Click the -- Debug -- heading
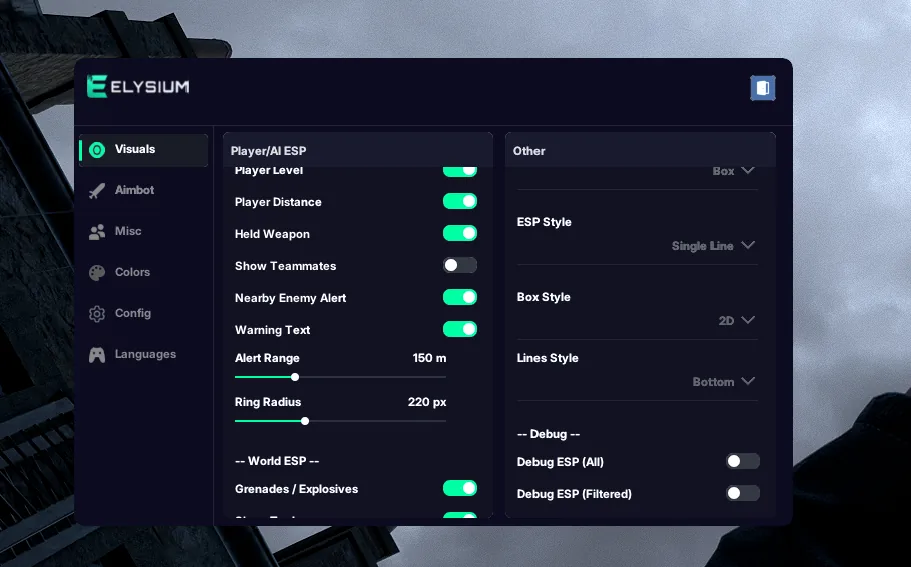This screenshot has height=567, width=911. 548,434
